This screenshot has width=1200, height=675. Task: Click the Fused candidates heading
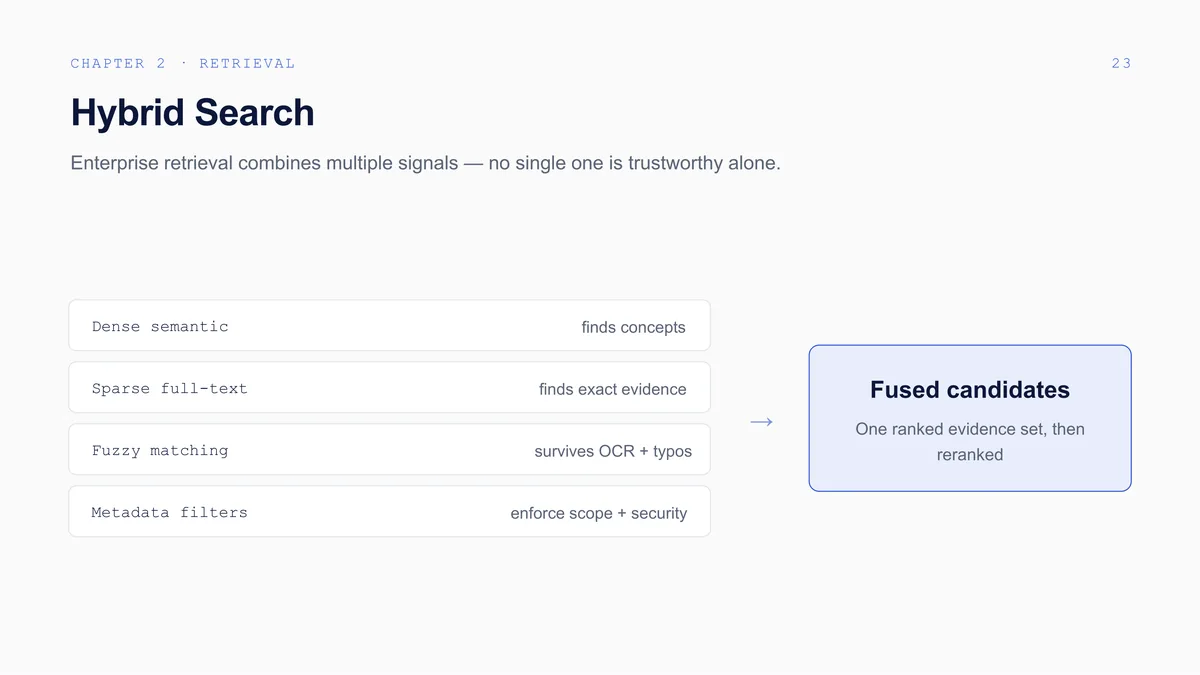pos(970,390)
